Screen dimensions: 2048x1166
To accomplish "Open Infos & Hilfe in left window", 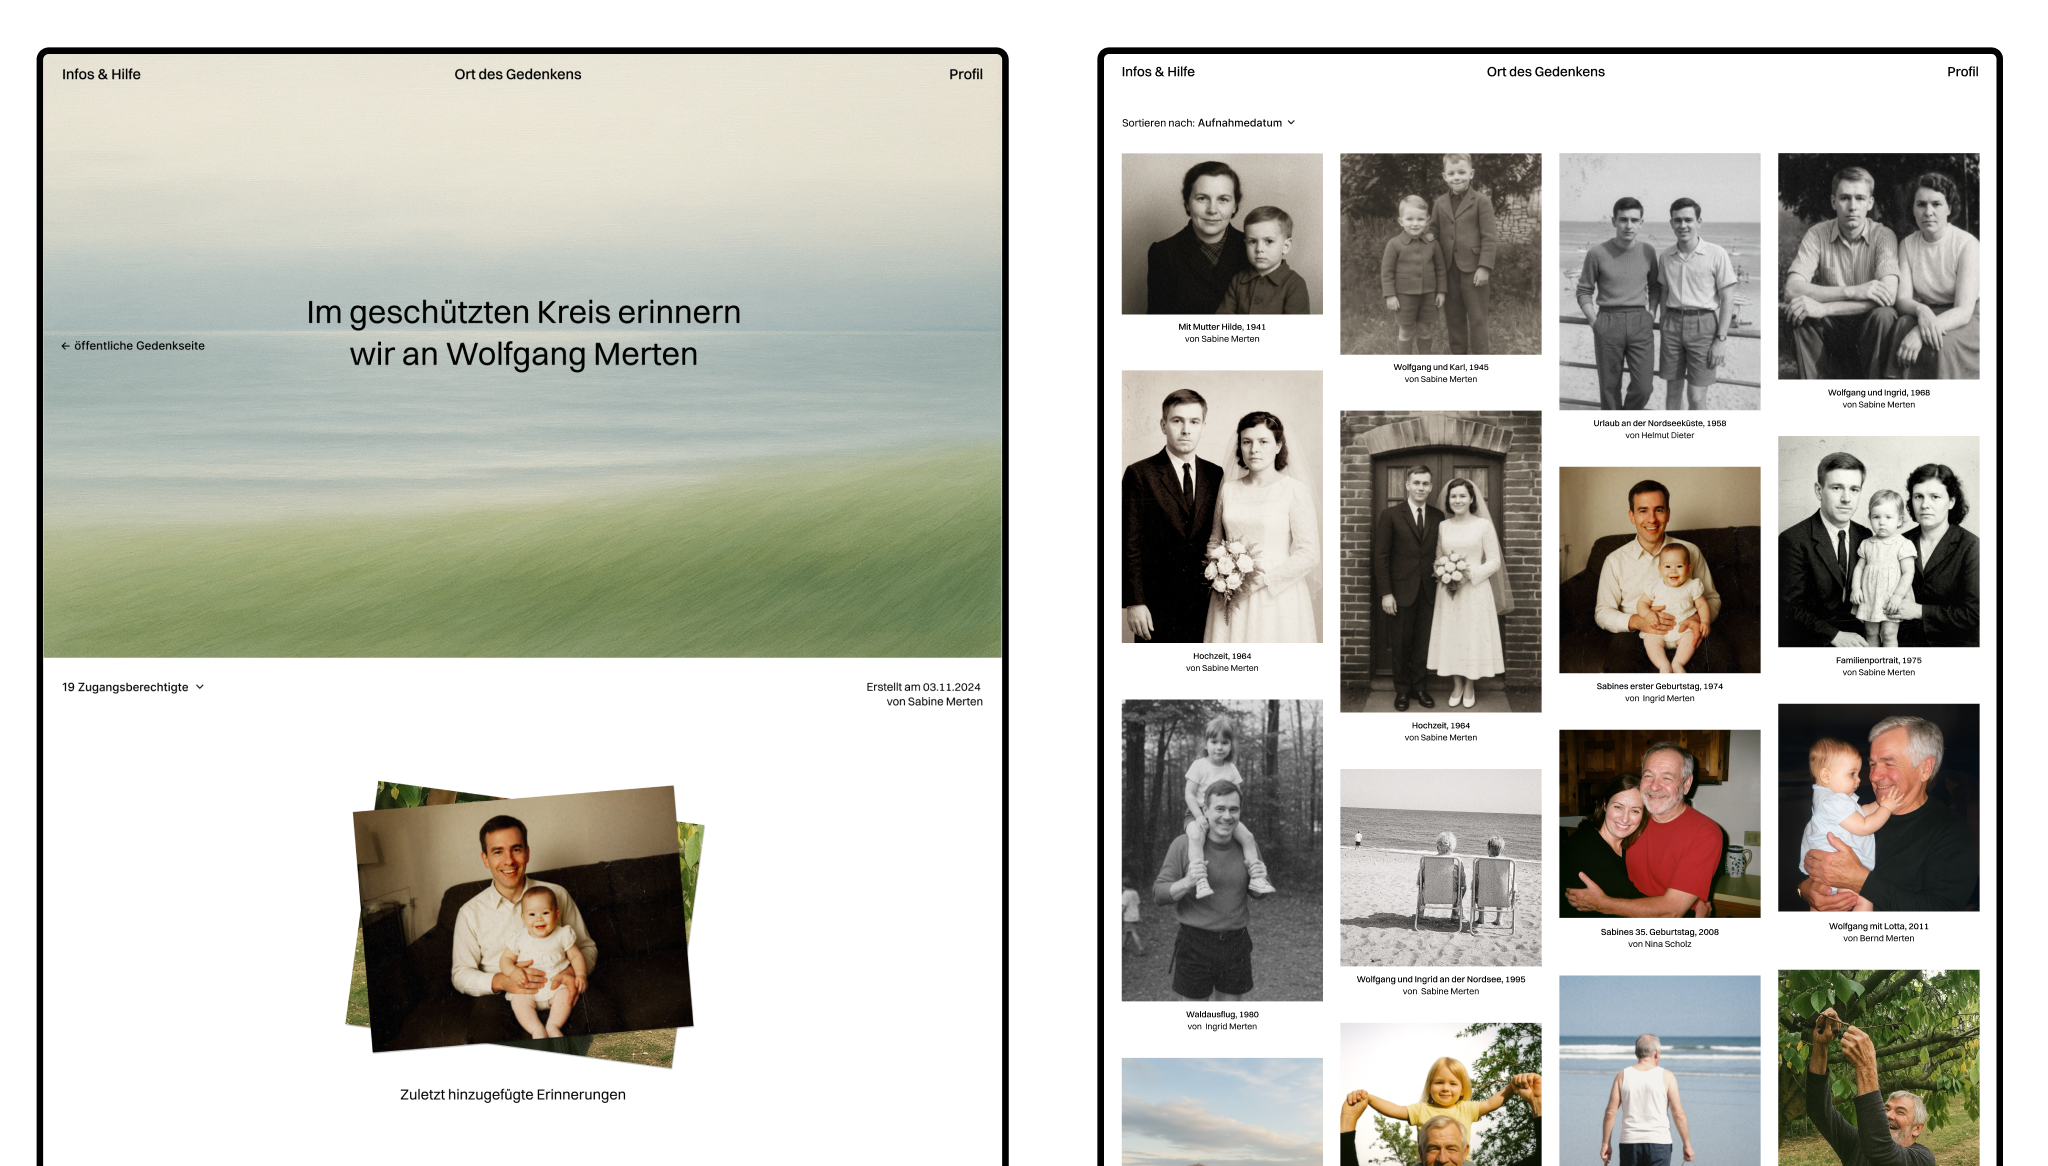I will coord(101,74).
